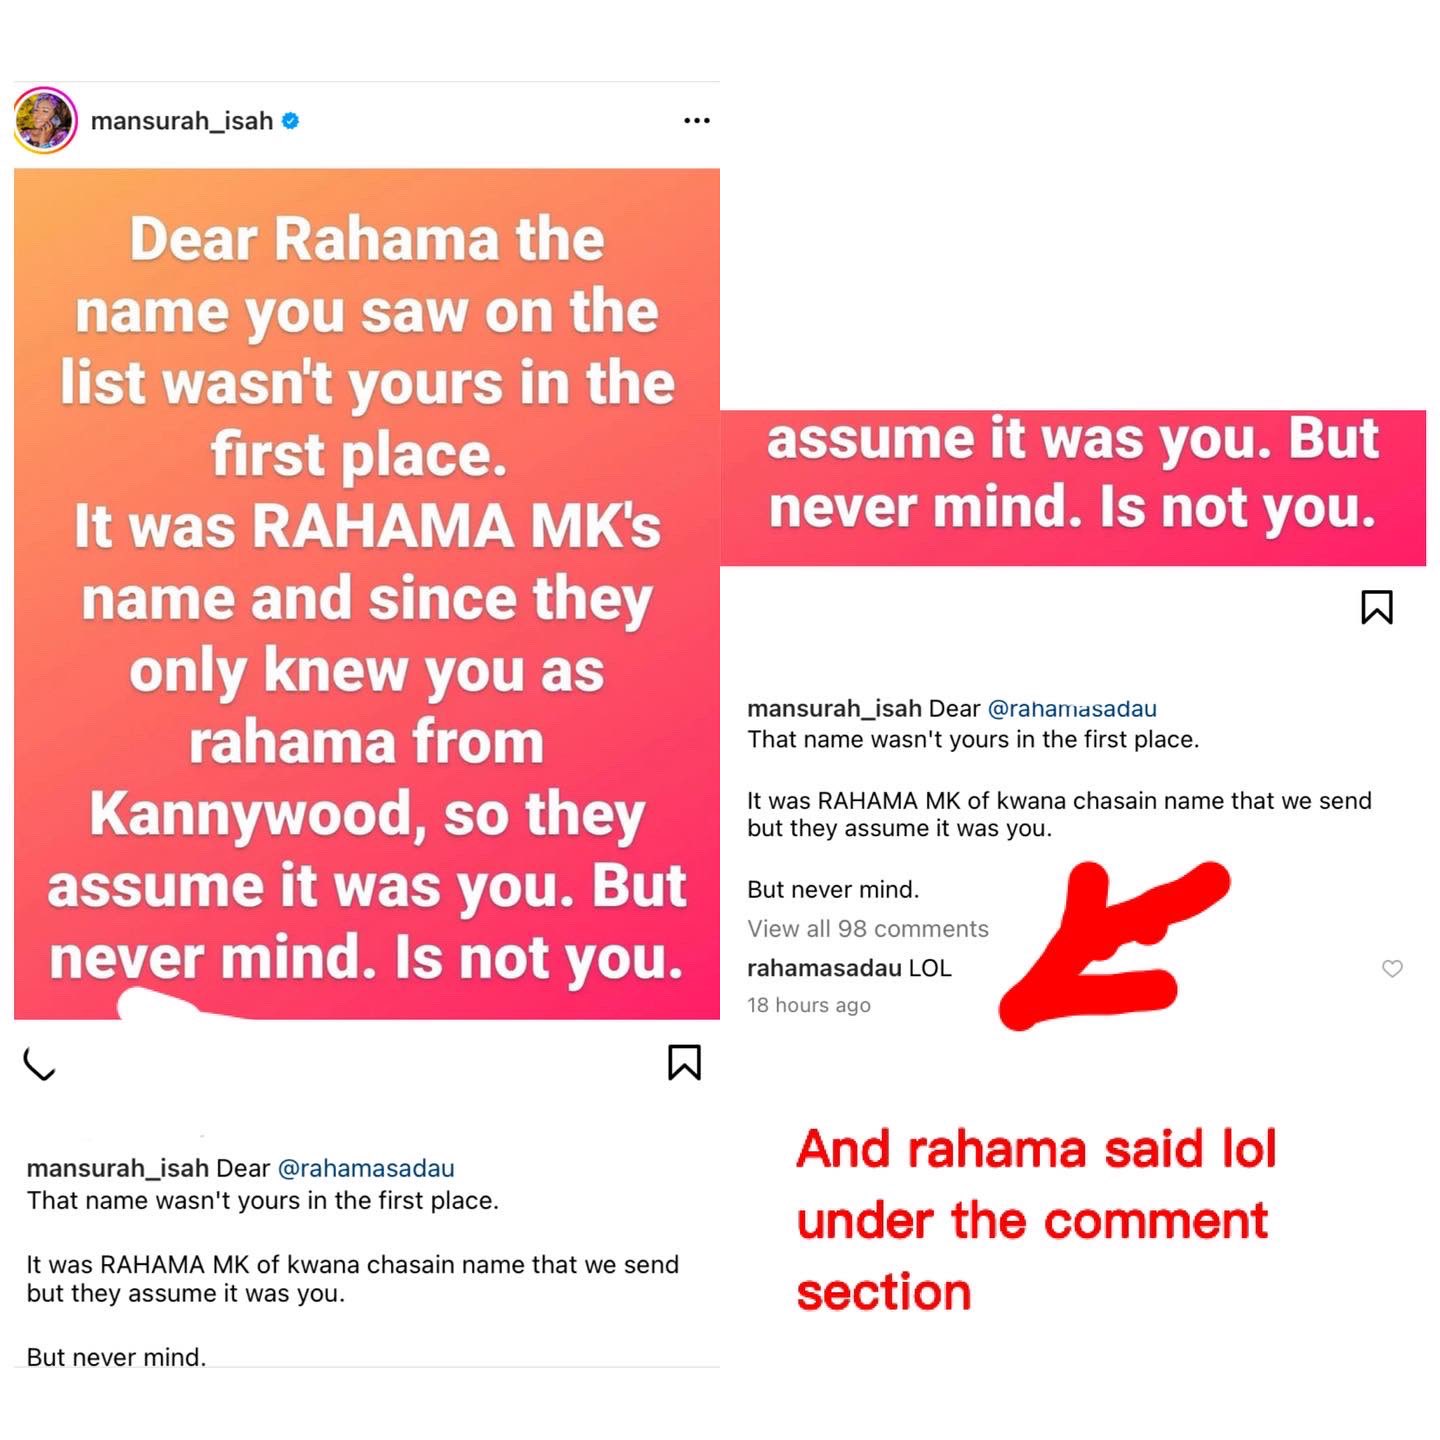
Task: Tap the LOL comment text
Action: tap(930, 968)
